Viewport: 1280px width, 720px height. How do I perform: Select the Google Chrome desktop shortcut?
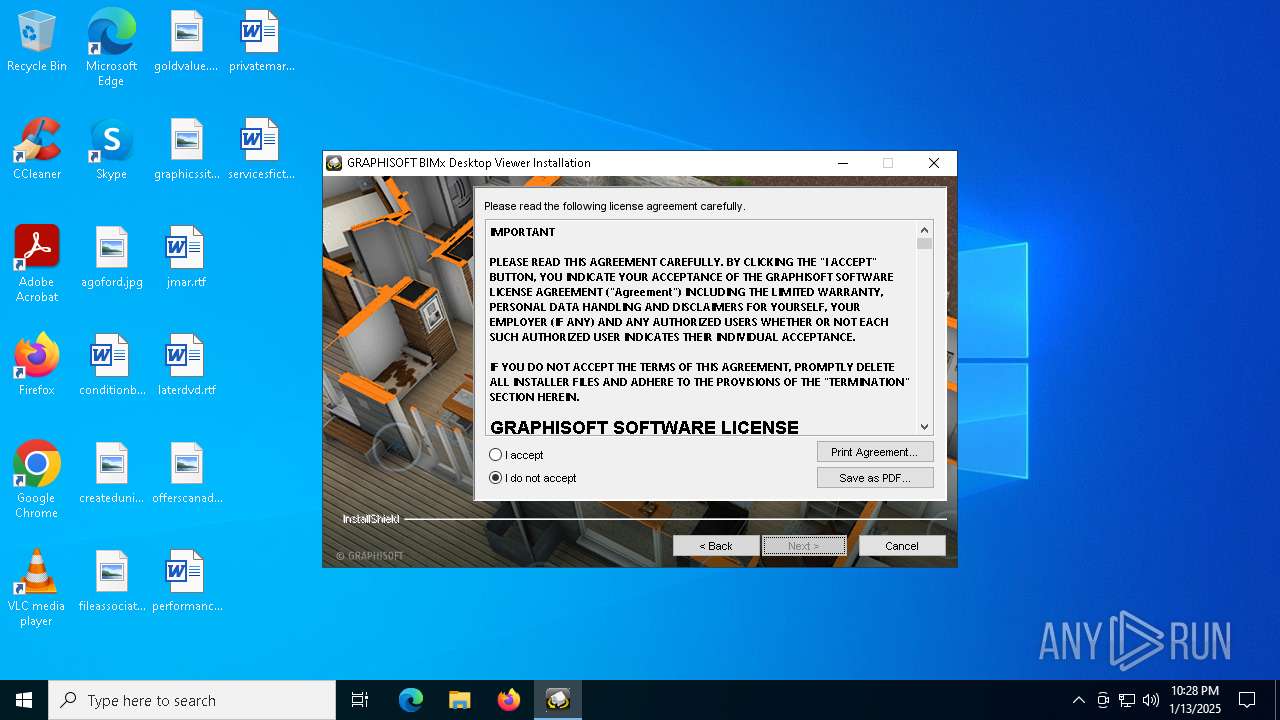37,479
